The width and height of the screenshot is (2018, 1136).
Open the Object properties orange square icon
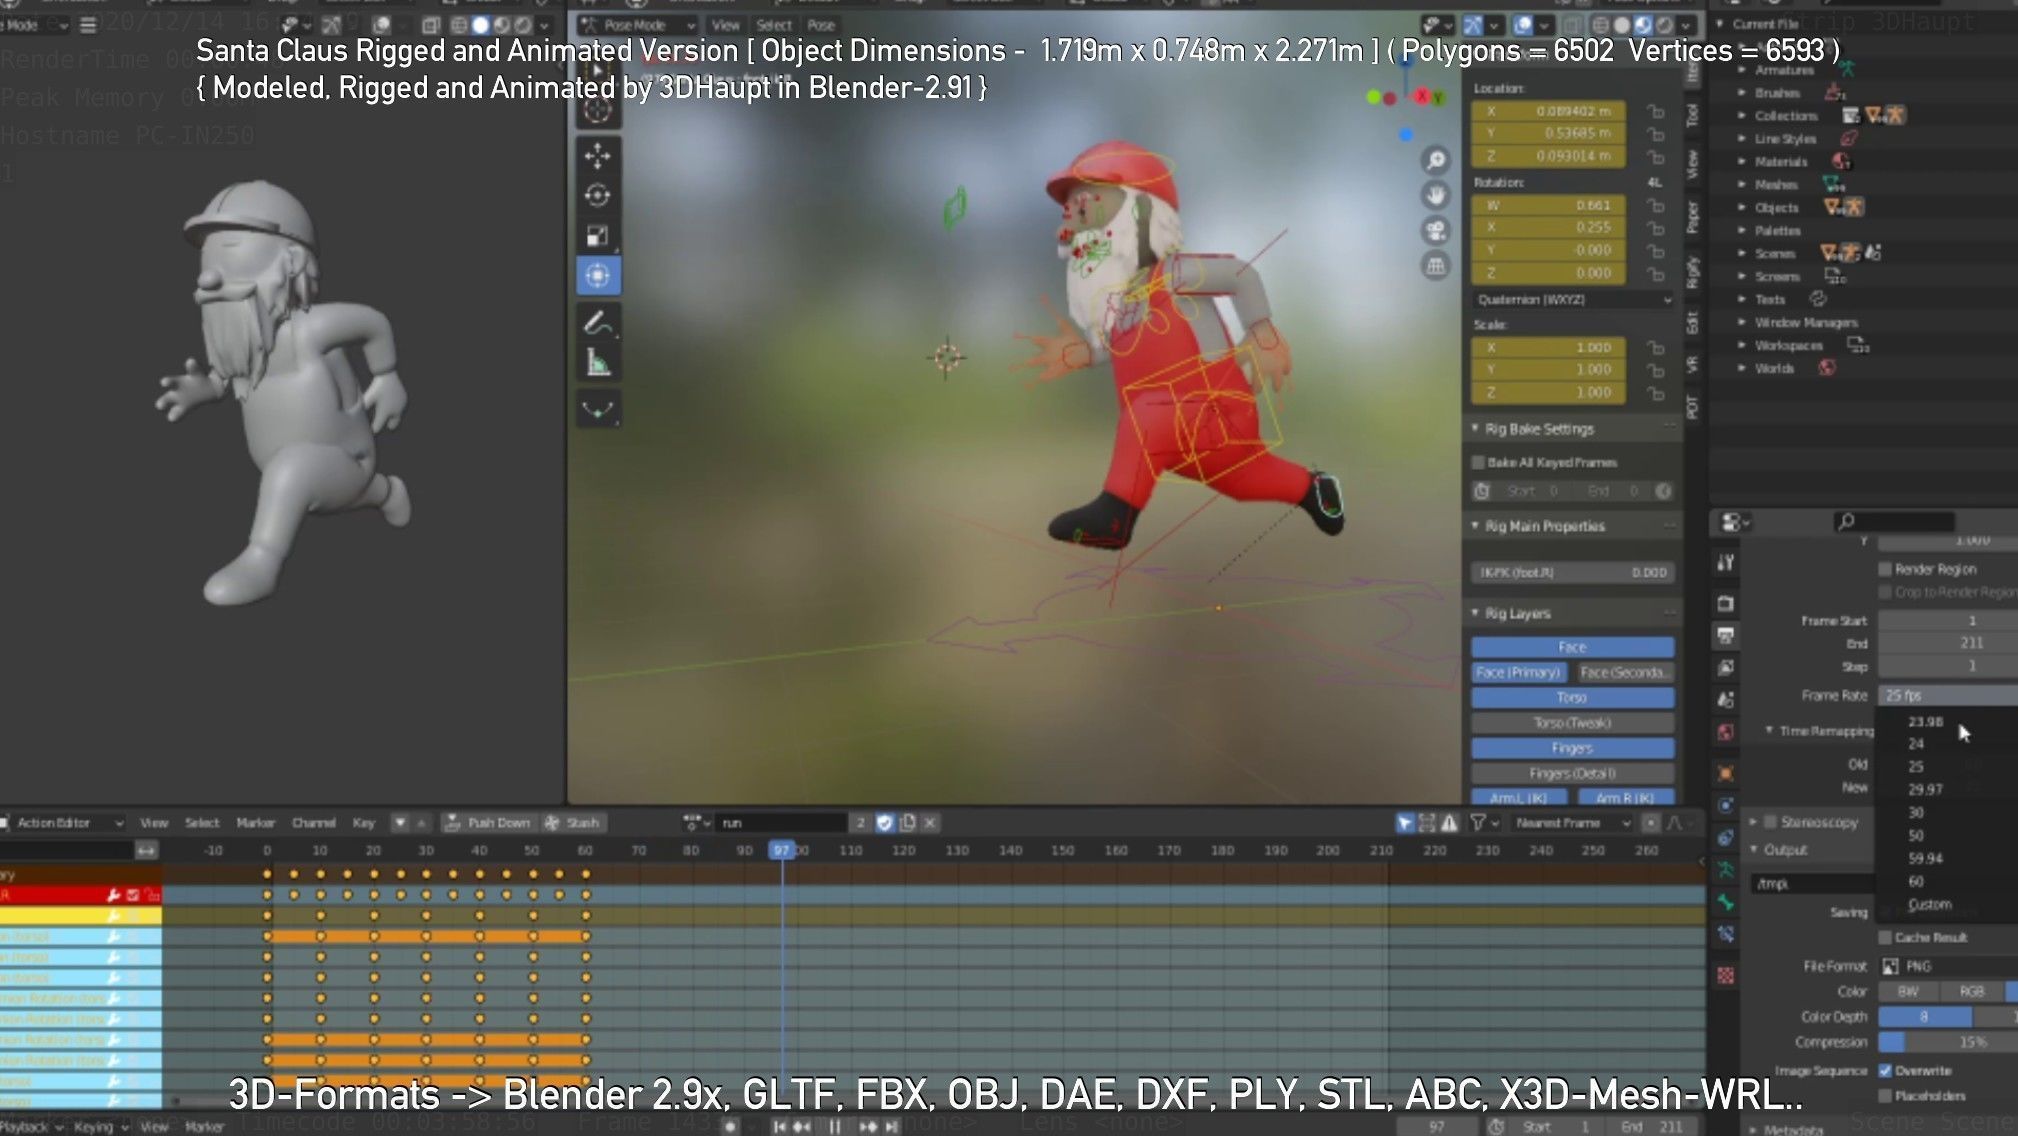point(1726,773)
